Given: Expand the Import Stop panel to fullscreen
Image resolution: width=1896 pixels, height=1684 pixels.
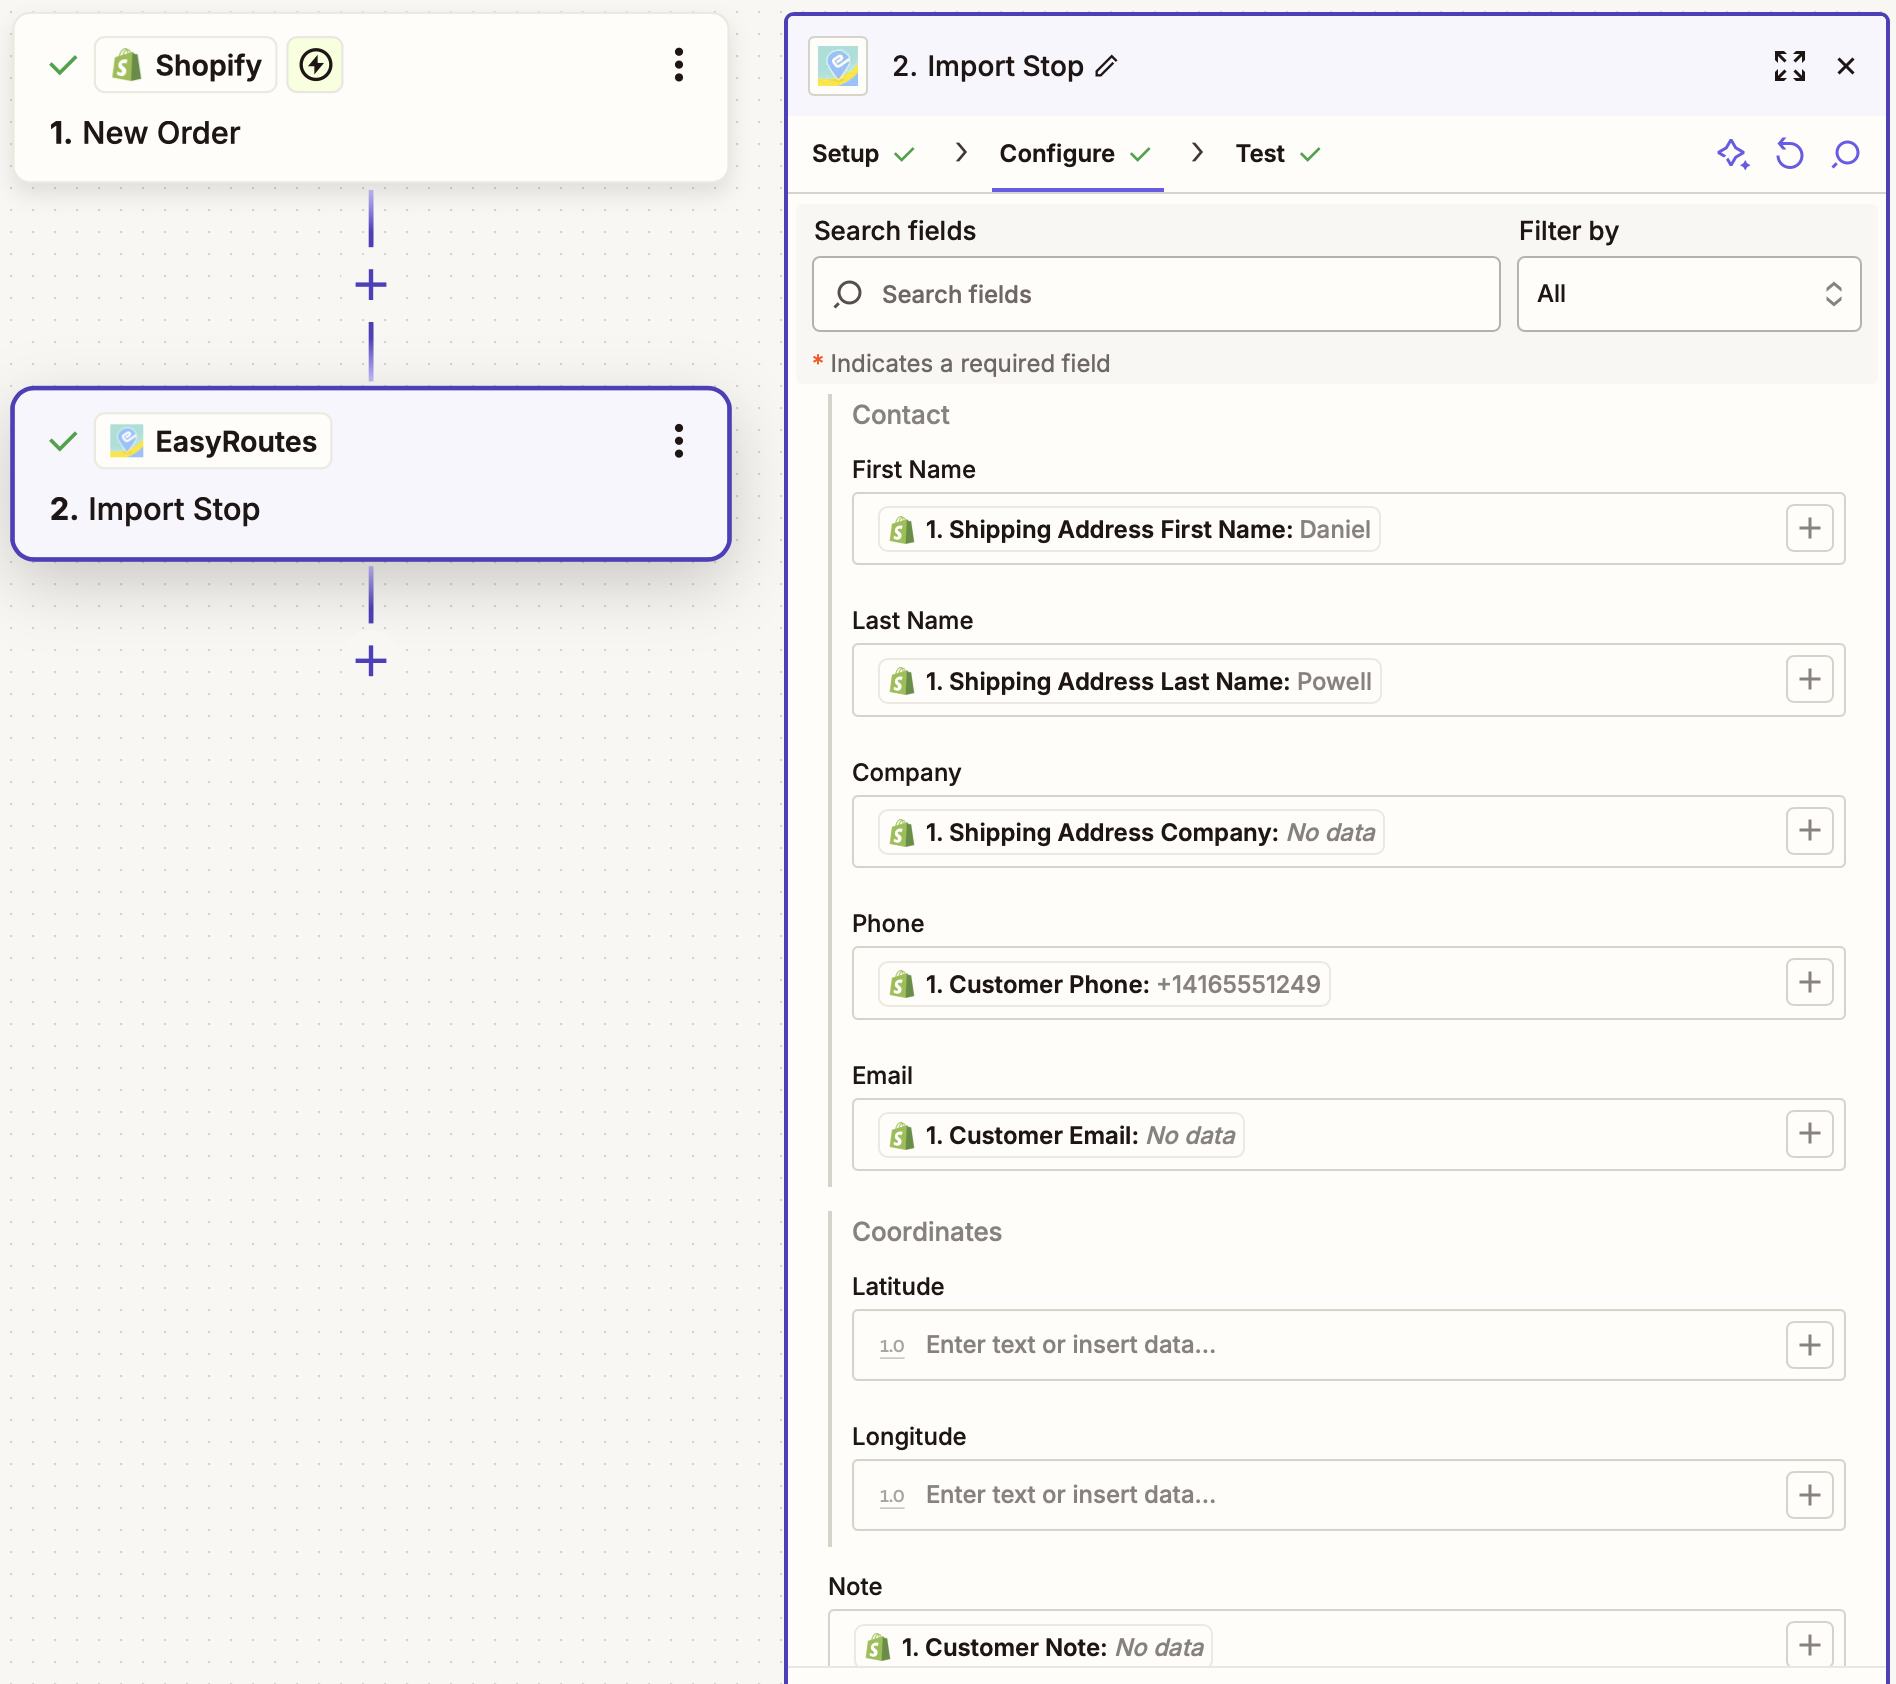Looking at the screenshot, I should coord(1790,66).
